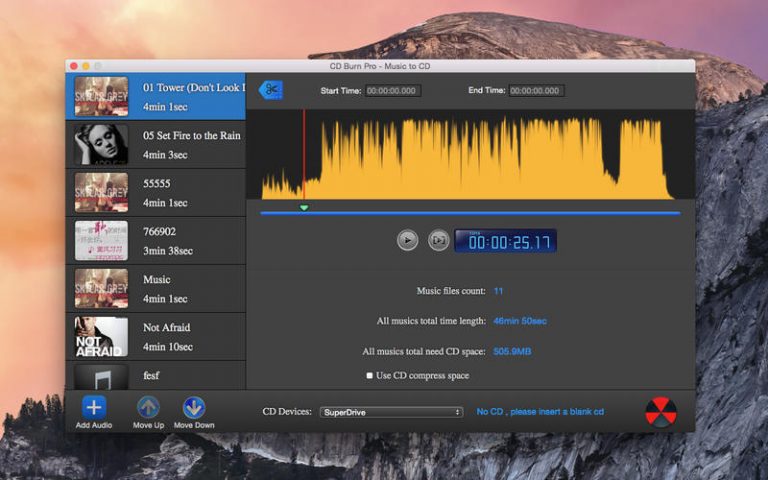Enable Use CD compress space checkbox
This screenshot has height=480, width=768.
(370, 375)
